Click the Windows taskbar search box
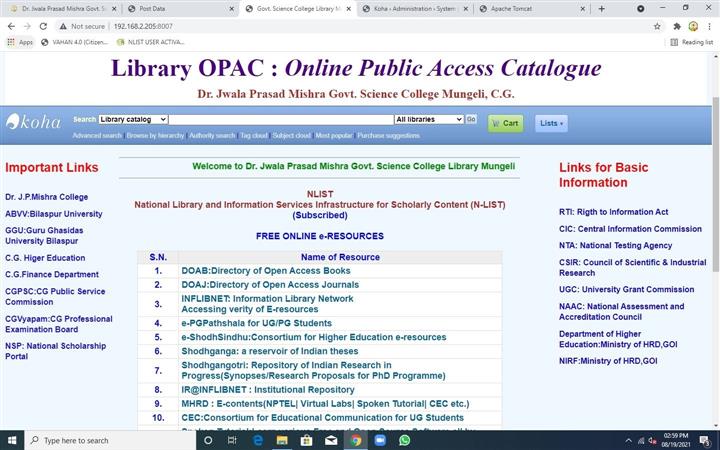Image resolution: width=720 pixels, height=450 pixels. (110, 440)
